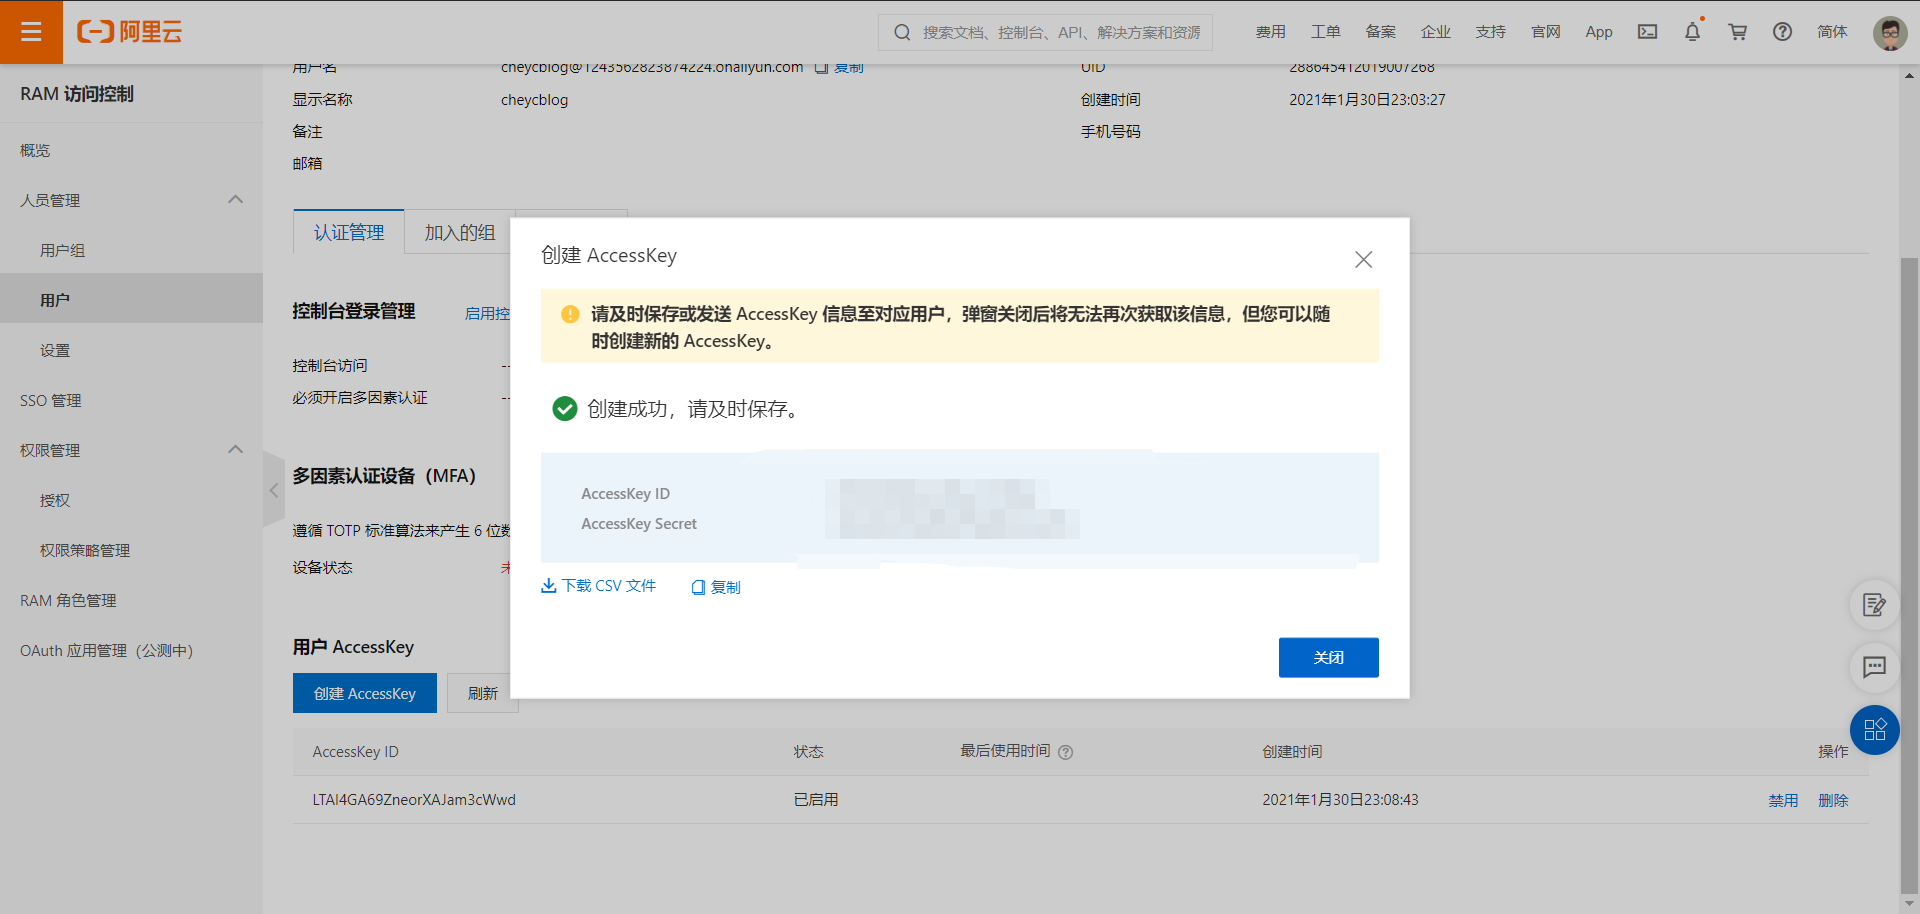Image resolution: width=1920 pixels, height=914 pixels.
Task: Open the hamburger main menu
Action: coord(31,32)
